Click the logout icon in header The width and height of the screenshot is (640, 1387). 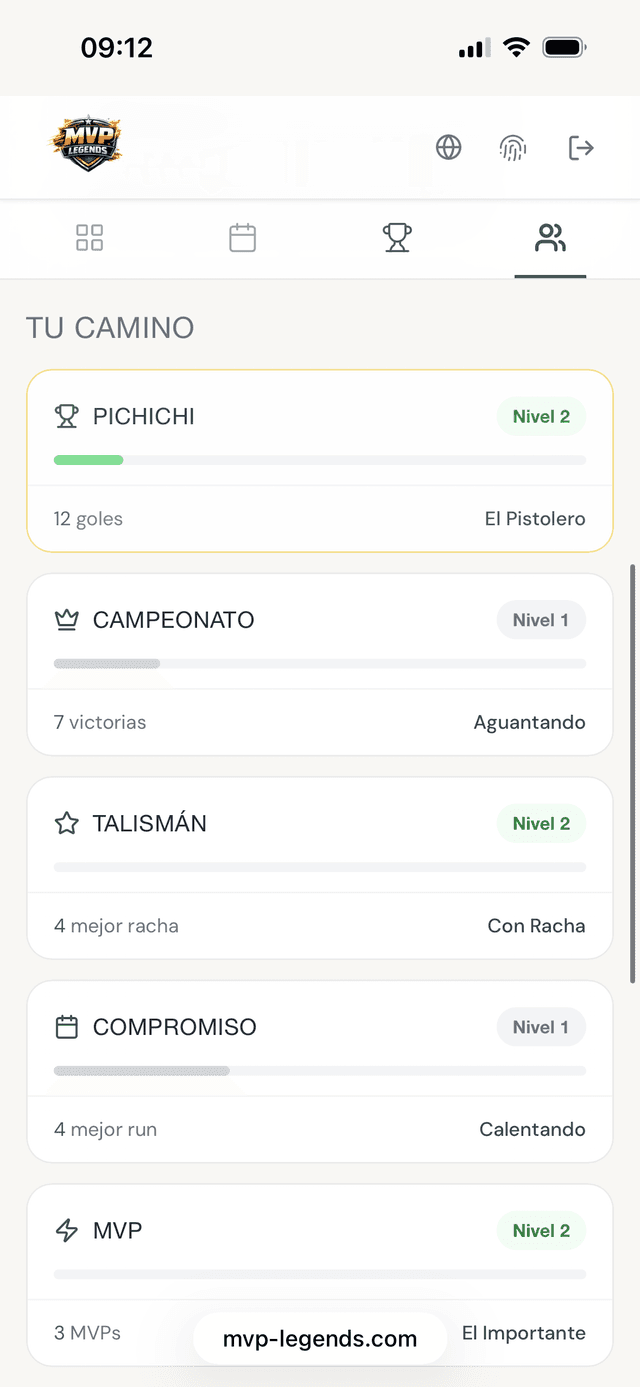click(x=580, y=148)
